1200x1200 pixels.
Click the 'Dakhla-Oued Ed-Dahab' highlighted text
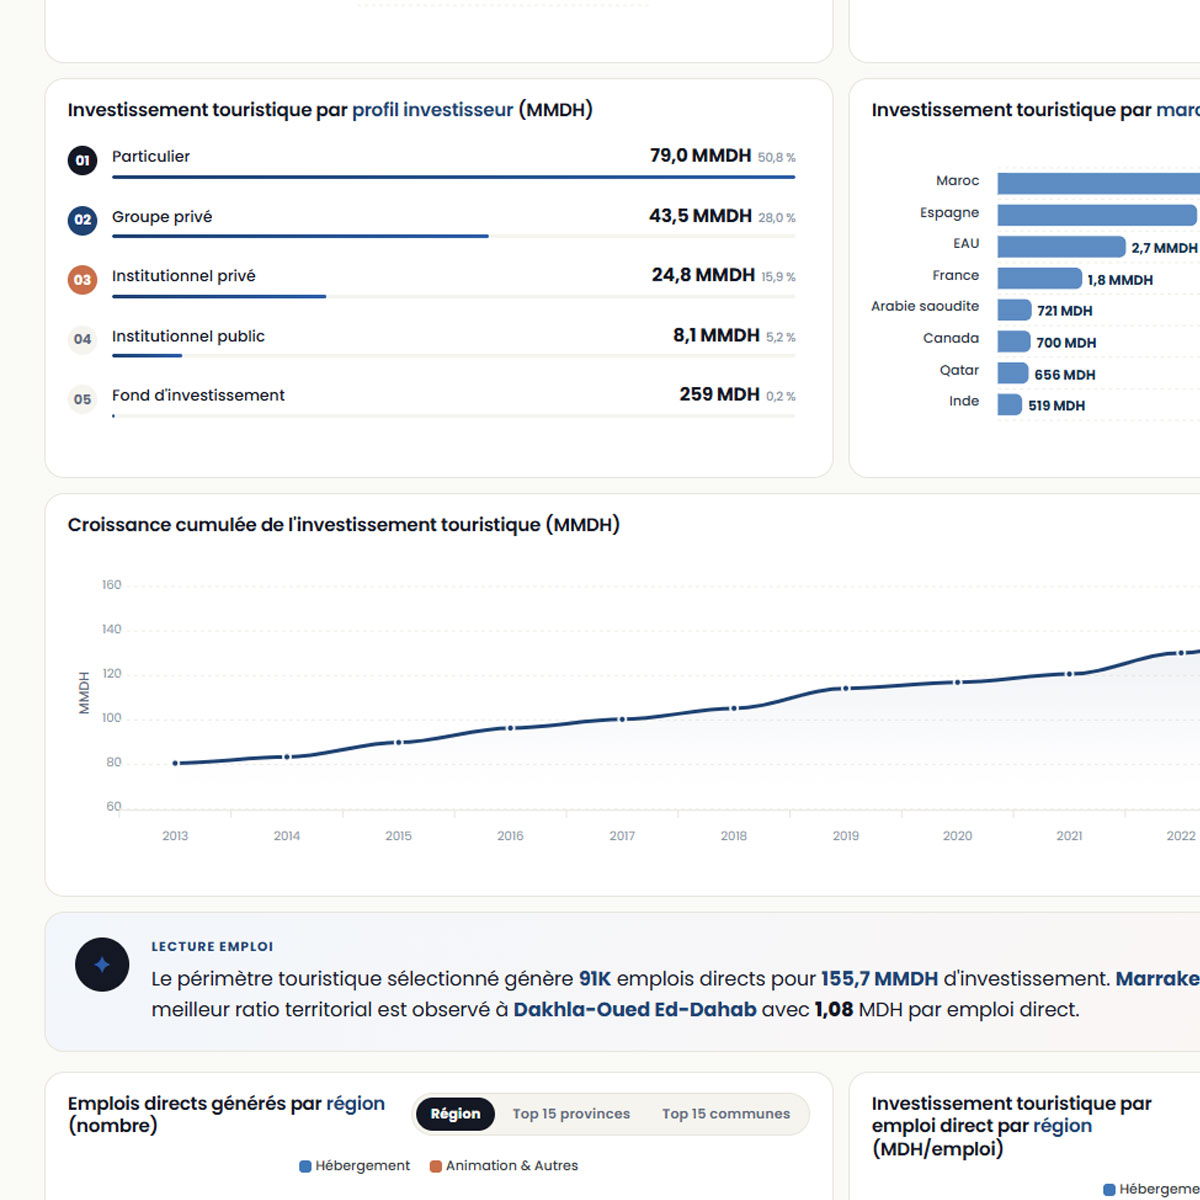pos(635,1010)
